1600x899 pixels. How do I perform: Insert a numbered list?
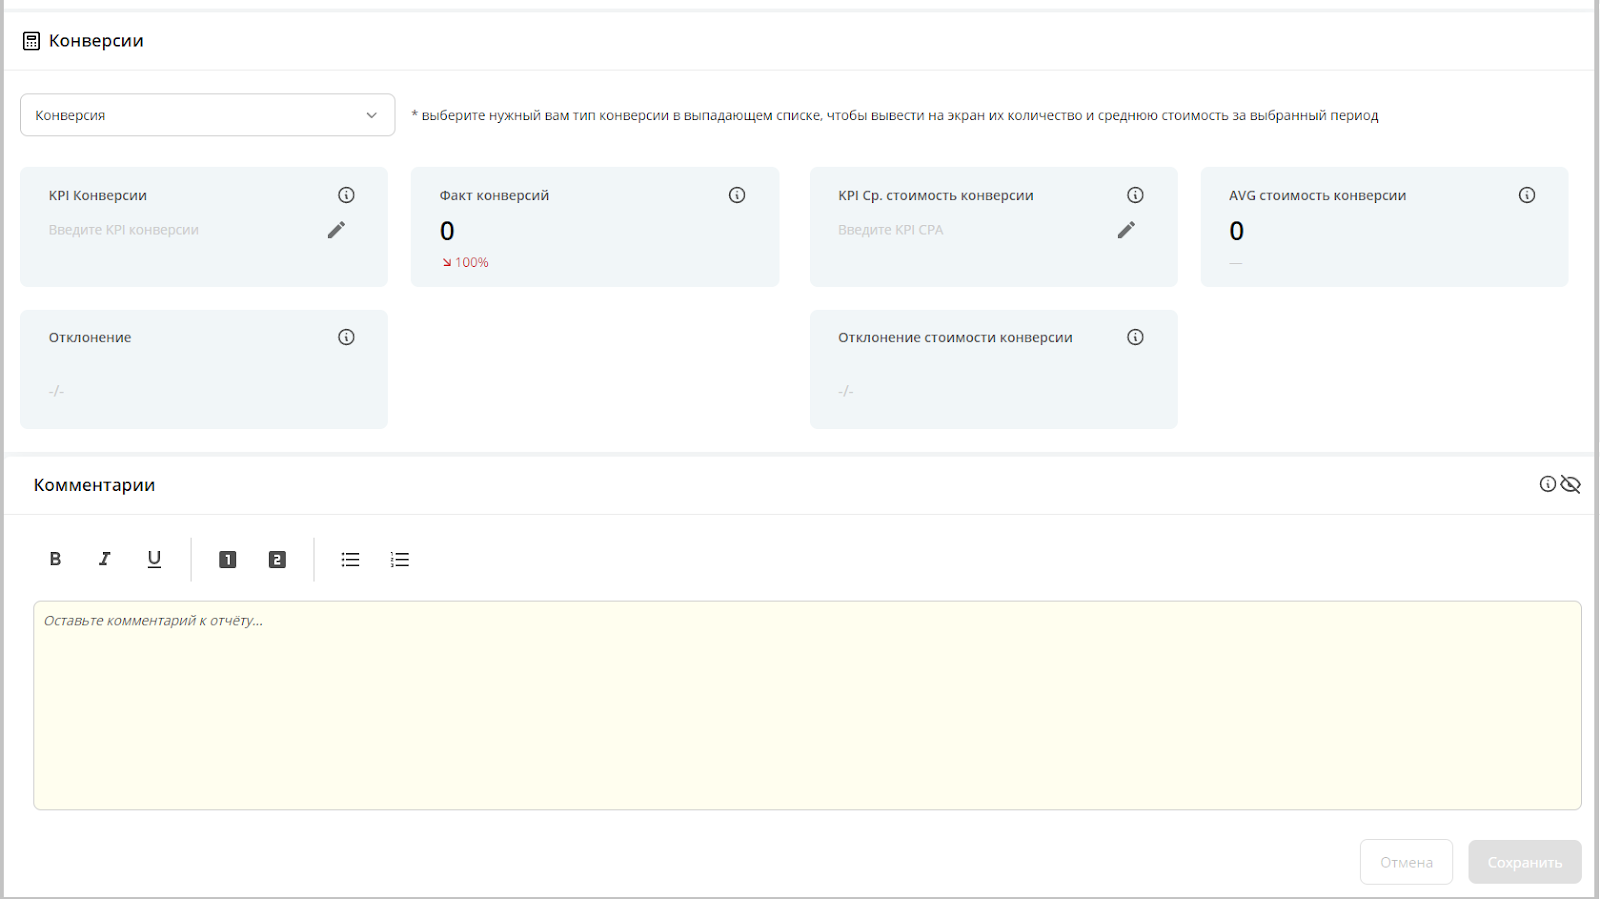400,560
